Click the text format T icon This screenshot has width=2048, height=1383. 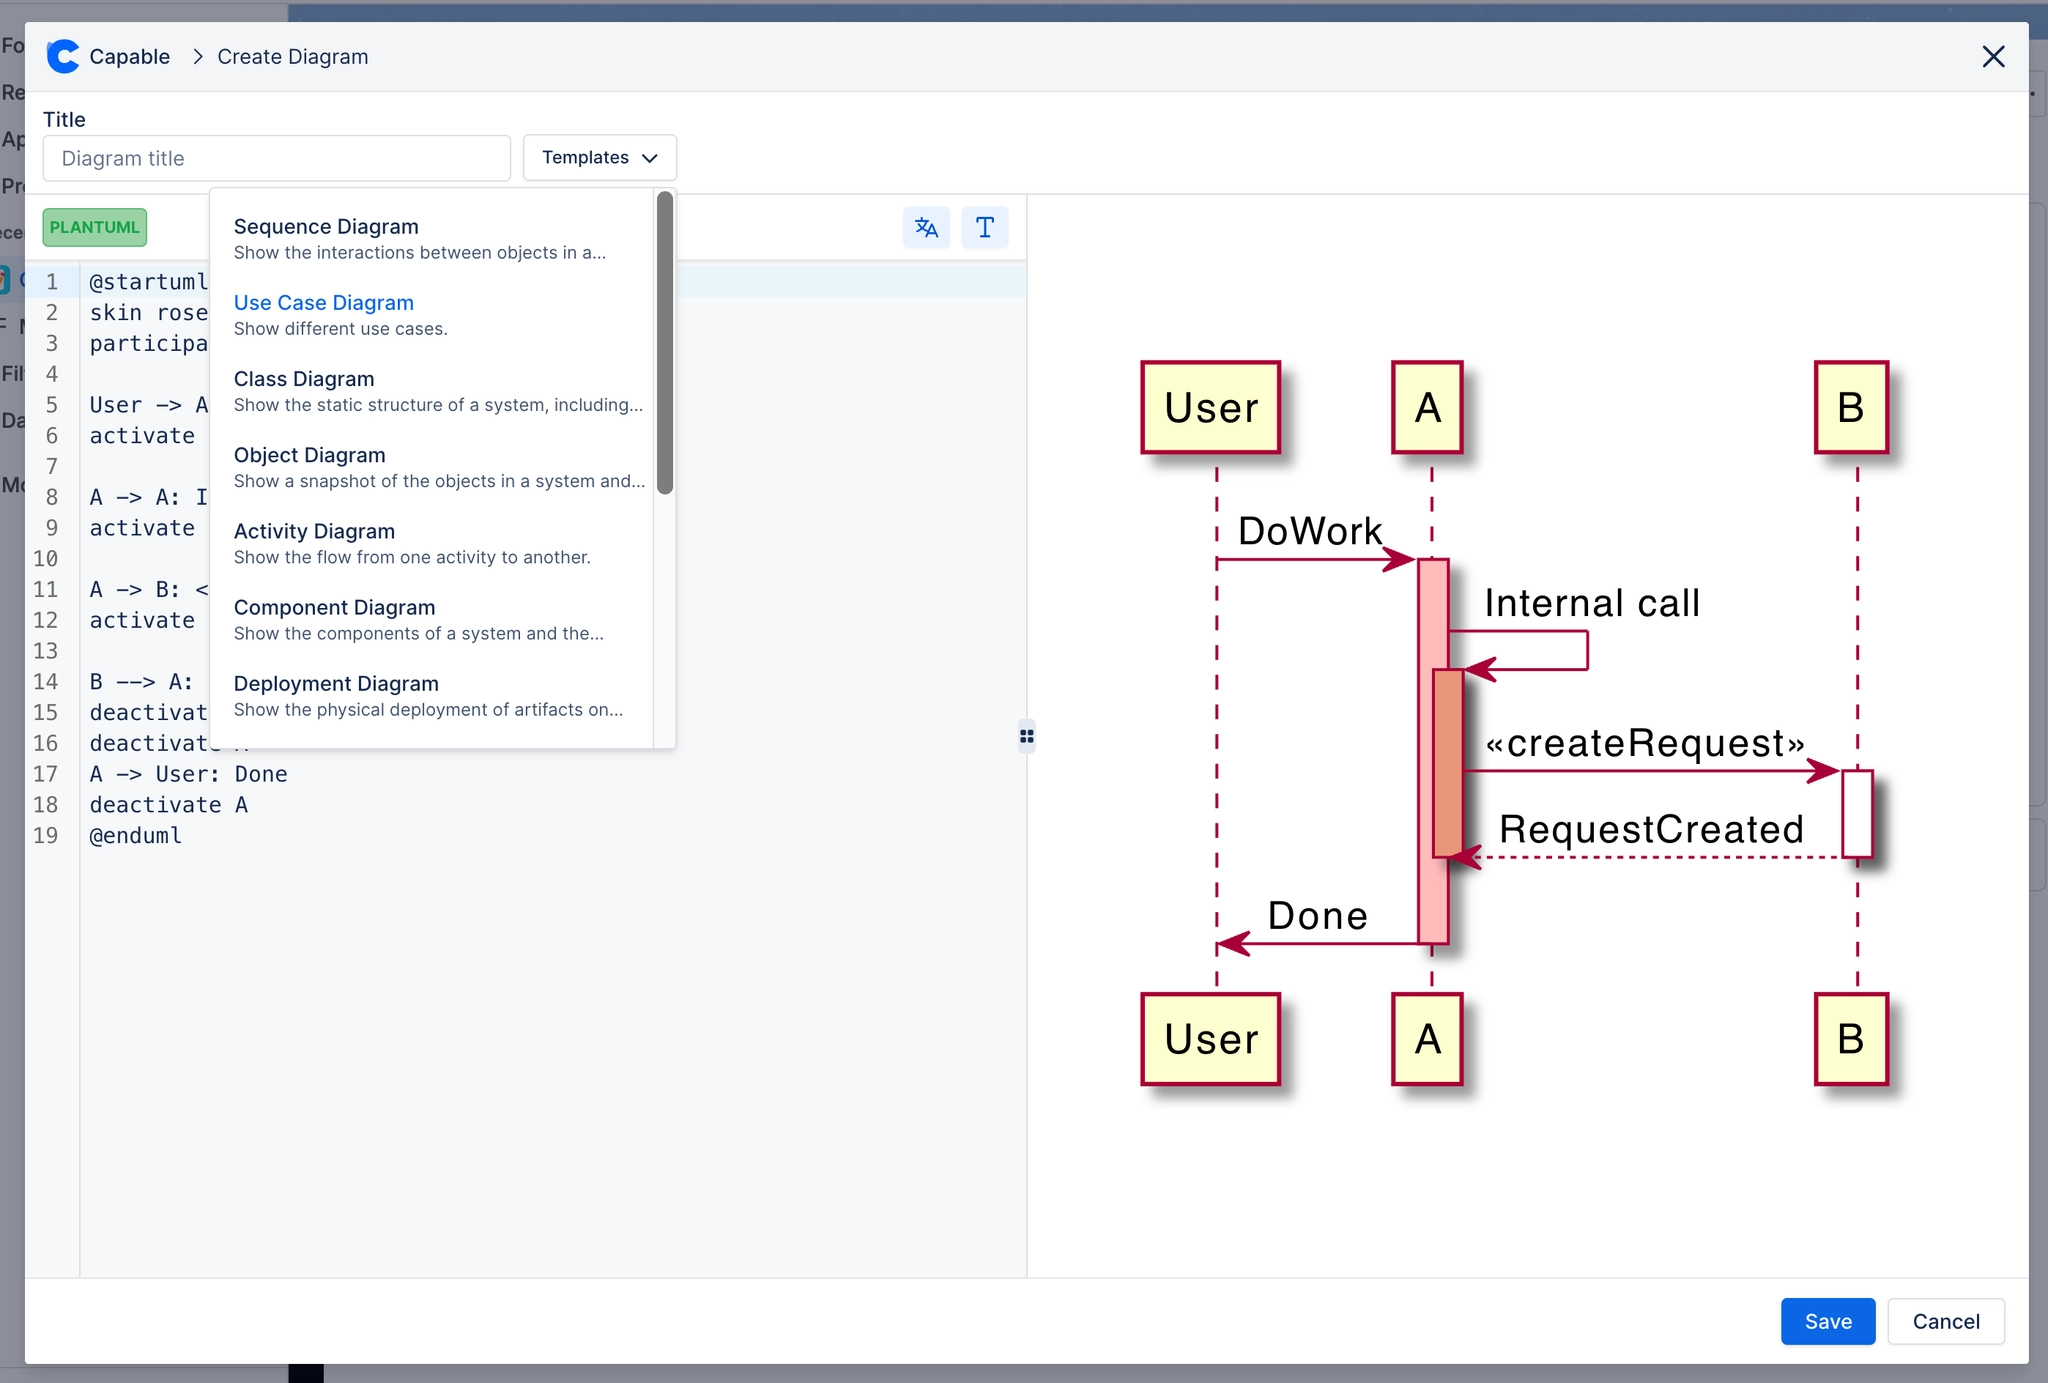[x=985, y=228]
